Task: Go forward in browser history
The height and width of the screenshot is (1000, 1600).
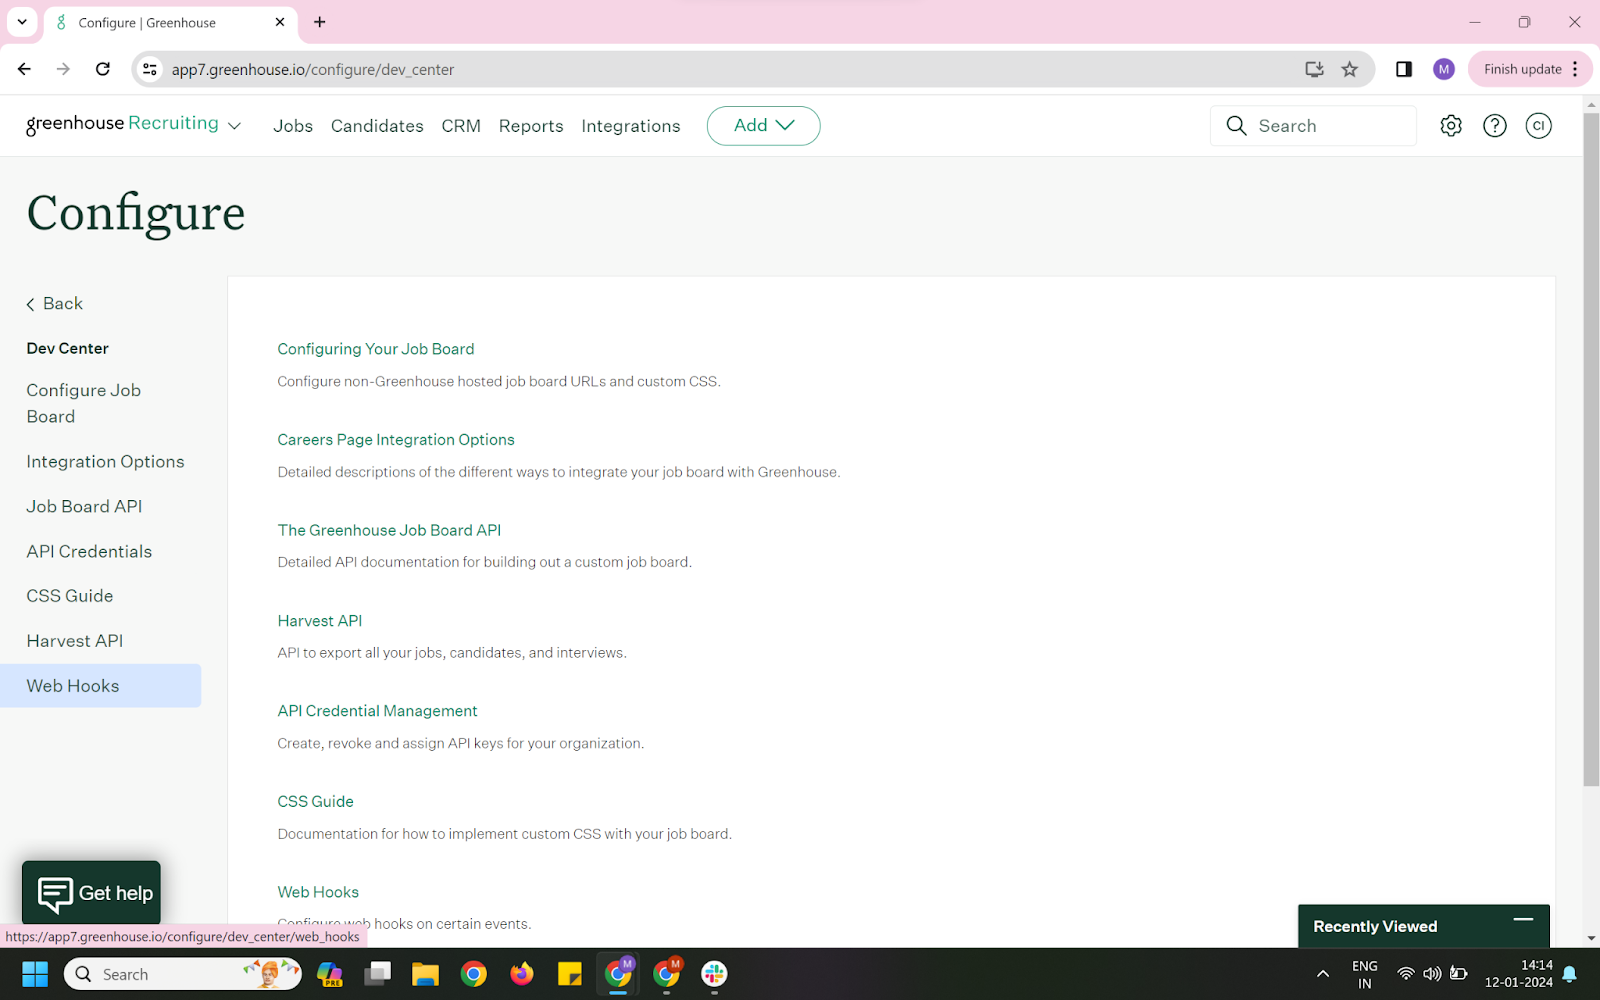Action: 63,69
